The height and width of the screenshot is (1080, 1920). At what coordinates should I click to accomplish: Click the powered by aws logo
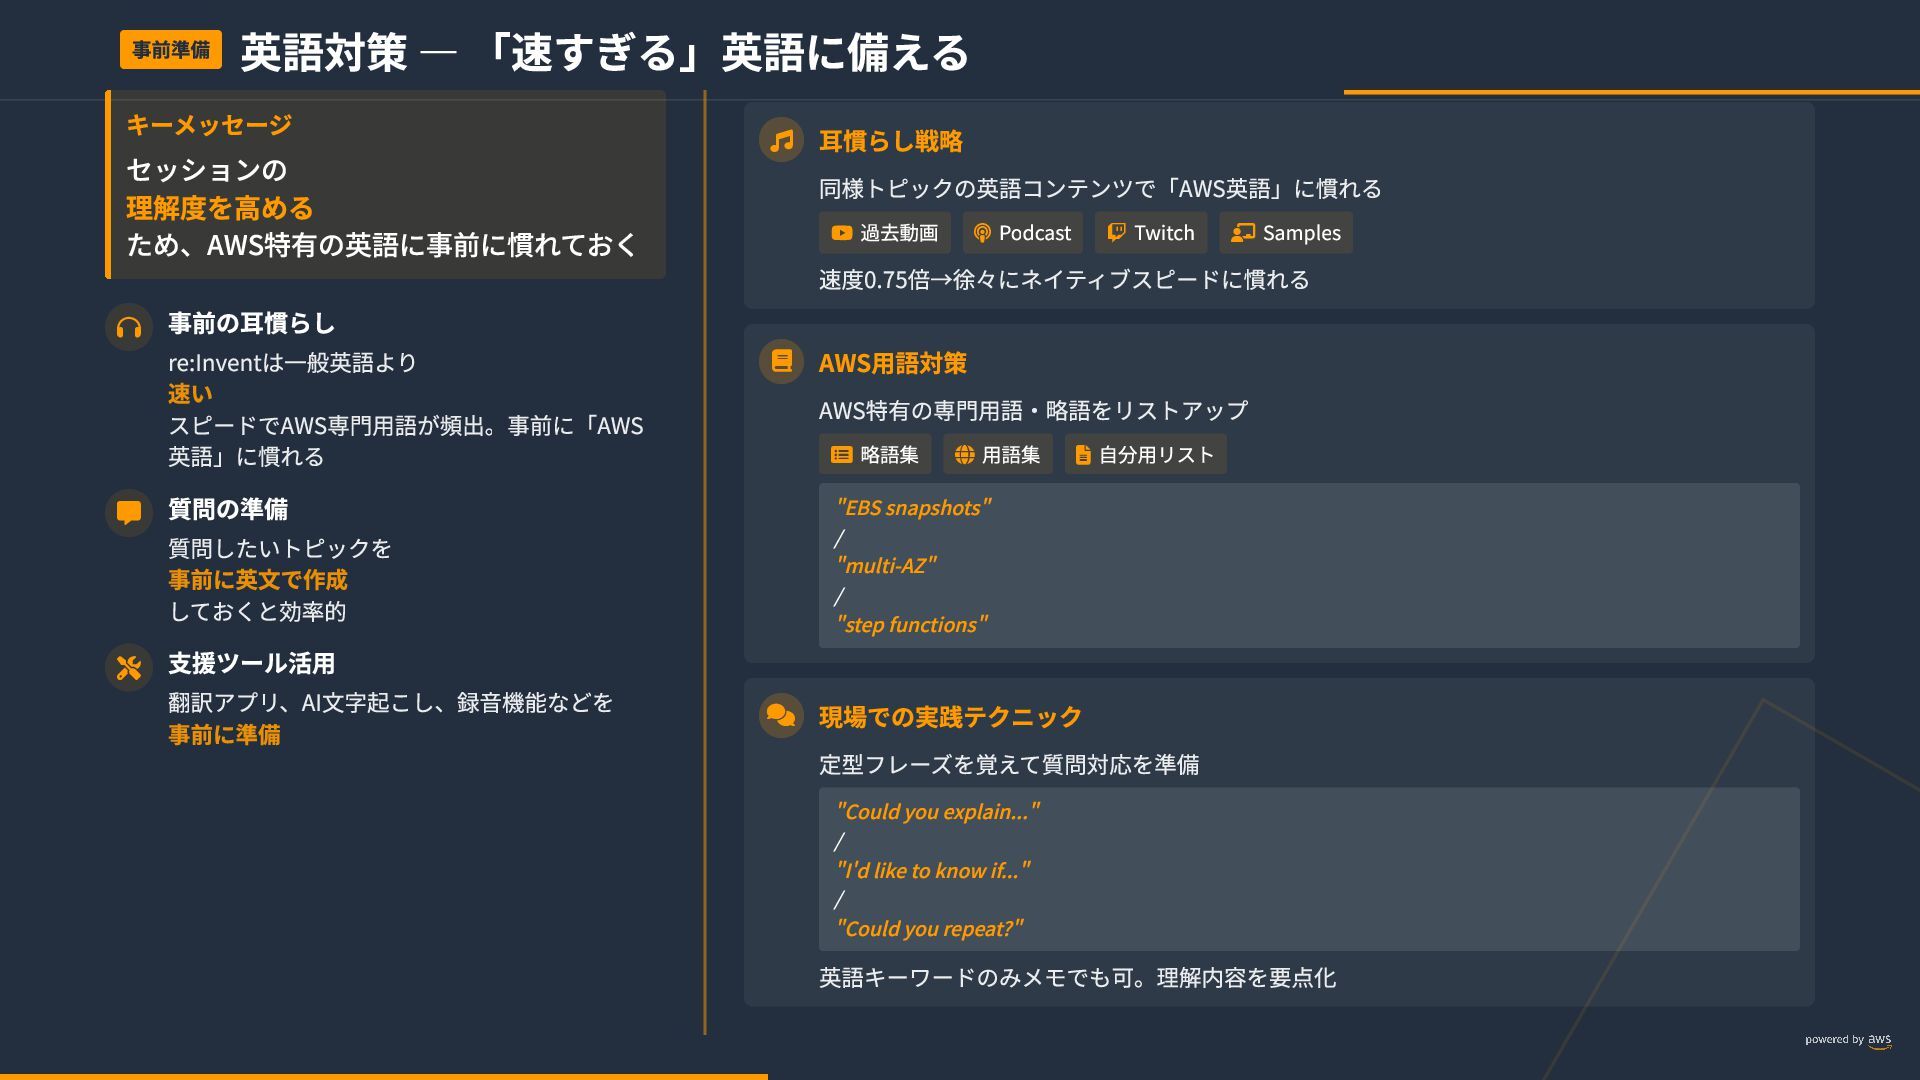(x=1848, y=1040)
